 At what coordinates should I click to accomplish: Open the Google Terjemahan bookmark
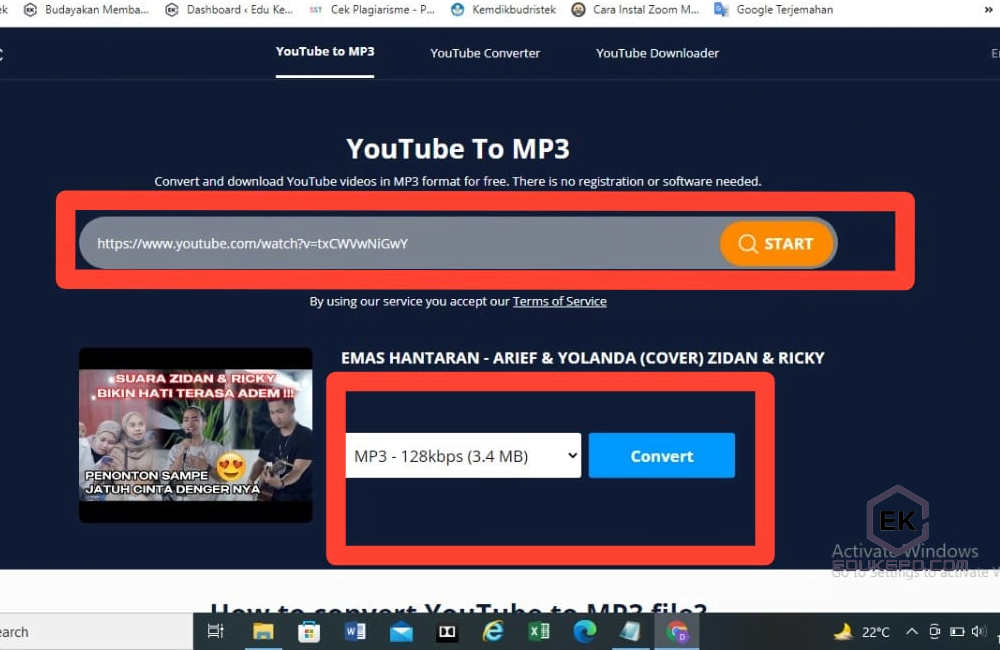(774, 10)
